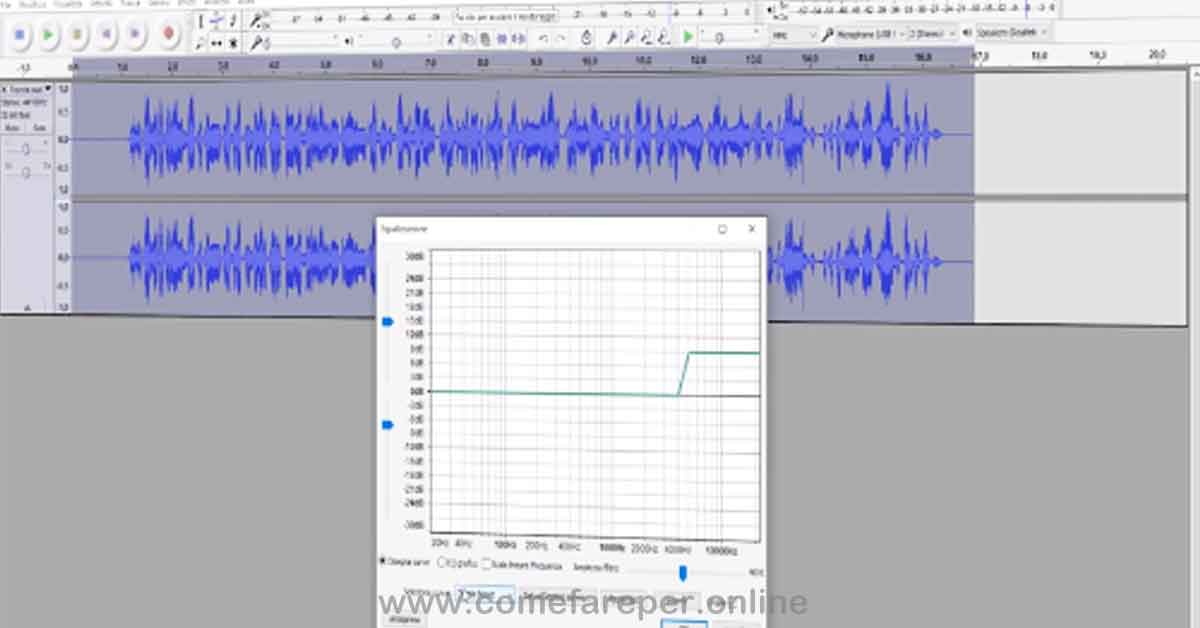Screen dimensions: 1200x628
Task: Select the Selection tool in the toolbar
Action: (x=201, y=21)
